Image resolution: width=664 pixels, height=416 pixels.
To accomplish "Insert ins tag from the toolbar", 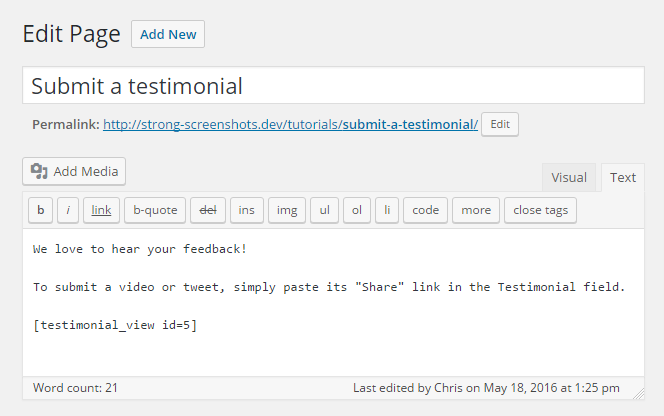I will [x=246, y=210].
